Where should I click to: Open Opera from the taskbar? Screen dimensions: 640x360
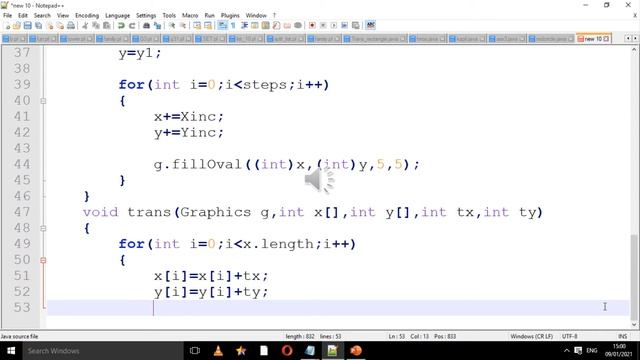pyautogui.click(x=287, y=351)
